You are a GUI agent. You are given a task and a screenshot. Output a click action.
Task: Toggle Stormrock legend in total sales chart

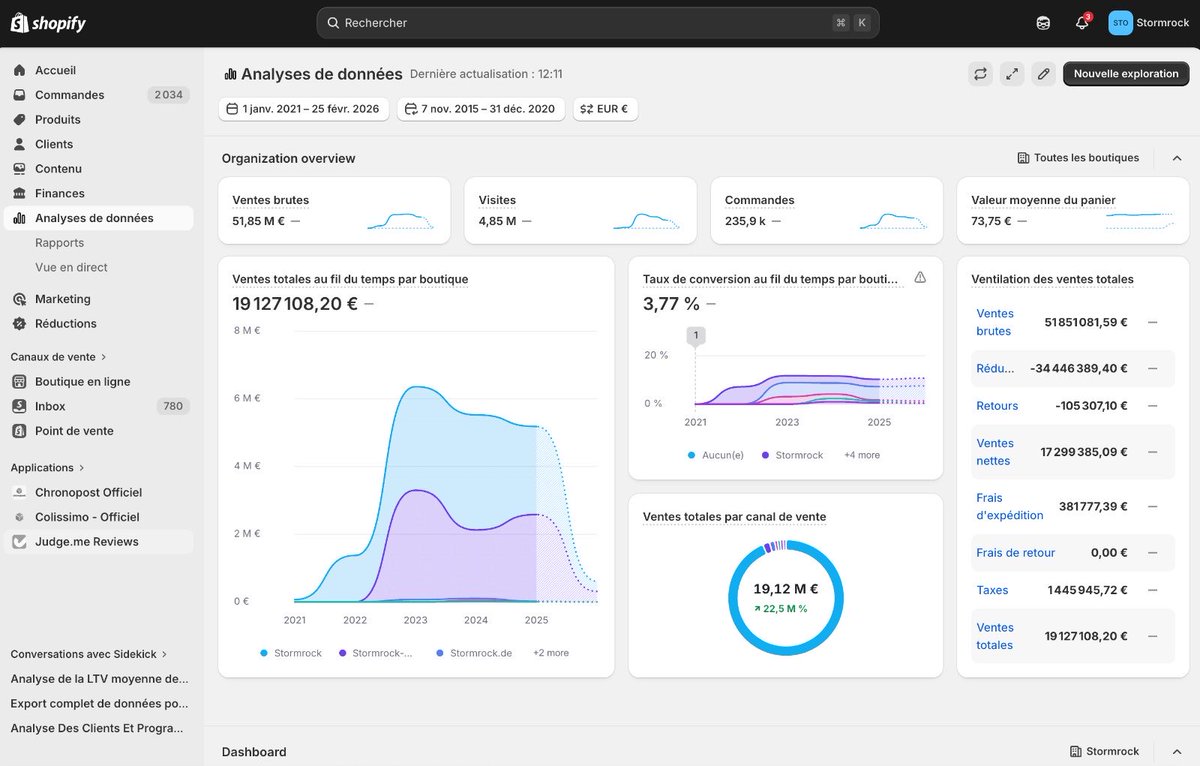(x=291, y=653)
